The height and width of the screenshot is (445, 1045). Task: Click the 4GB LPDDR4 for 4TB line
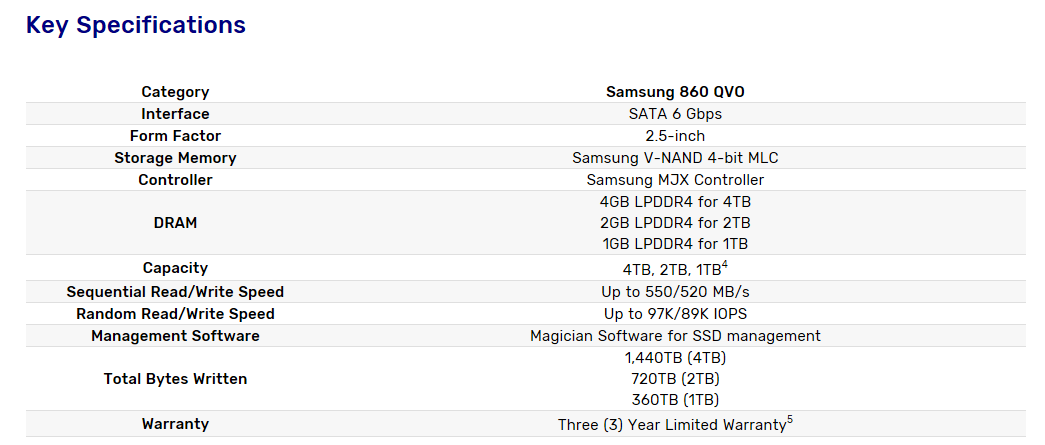[x=675, y=202]
